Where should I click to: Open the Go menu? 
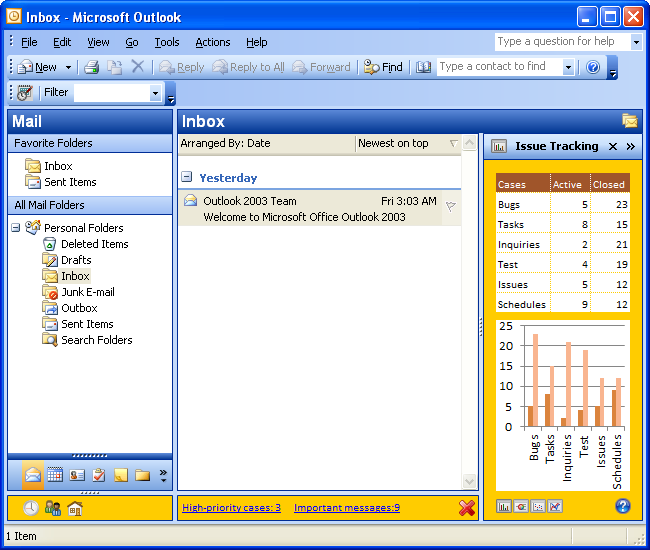tap(132, 42)
